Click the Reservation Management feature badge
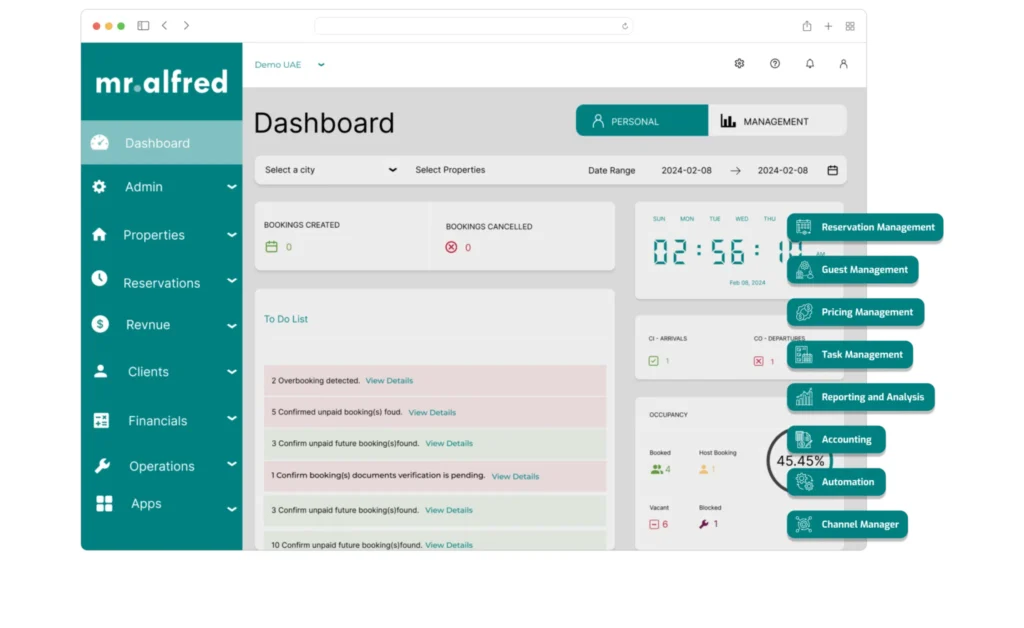Viewport: 1024px width, 628px height. 865,228
